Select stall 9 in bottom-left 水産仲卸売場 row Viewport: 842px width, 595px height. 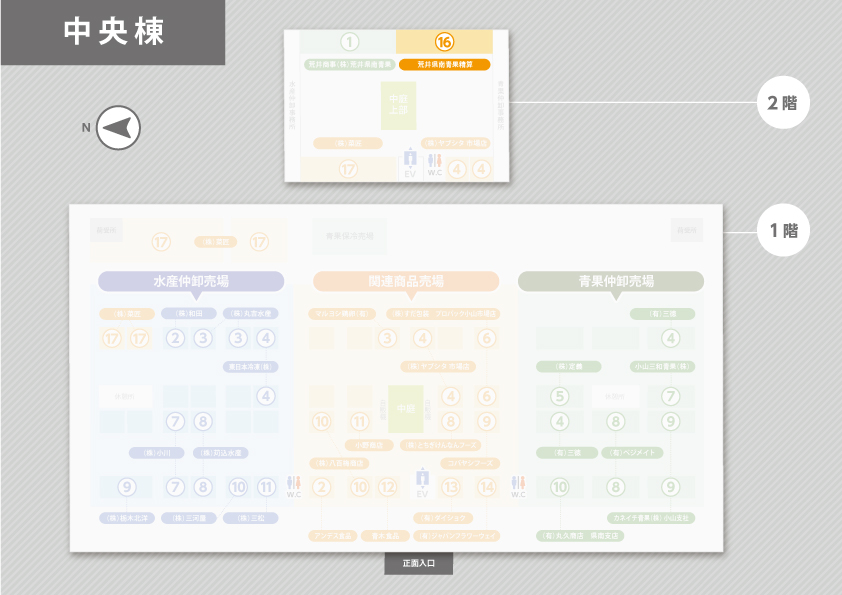click(x=126, y=487)
